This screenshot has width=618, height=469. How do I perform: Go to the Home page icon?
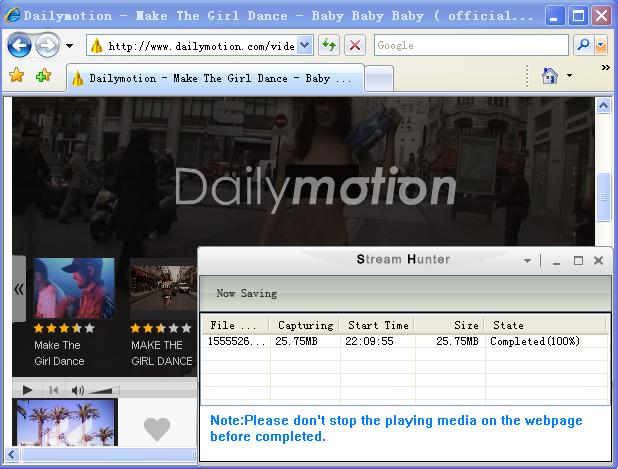coord(550,76)
